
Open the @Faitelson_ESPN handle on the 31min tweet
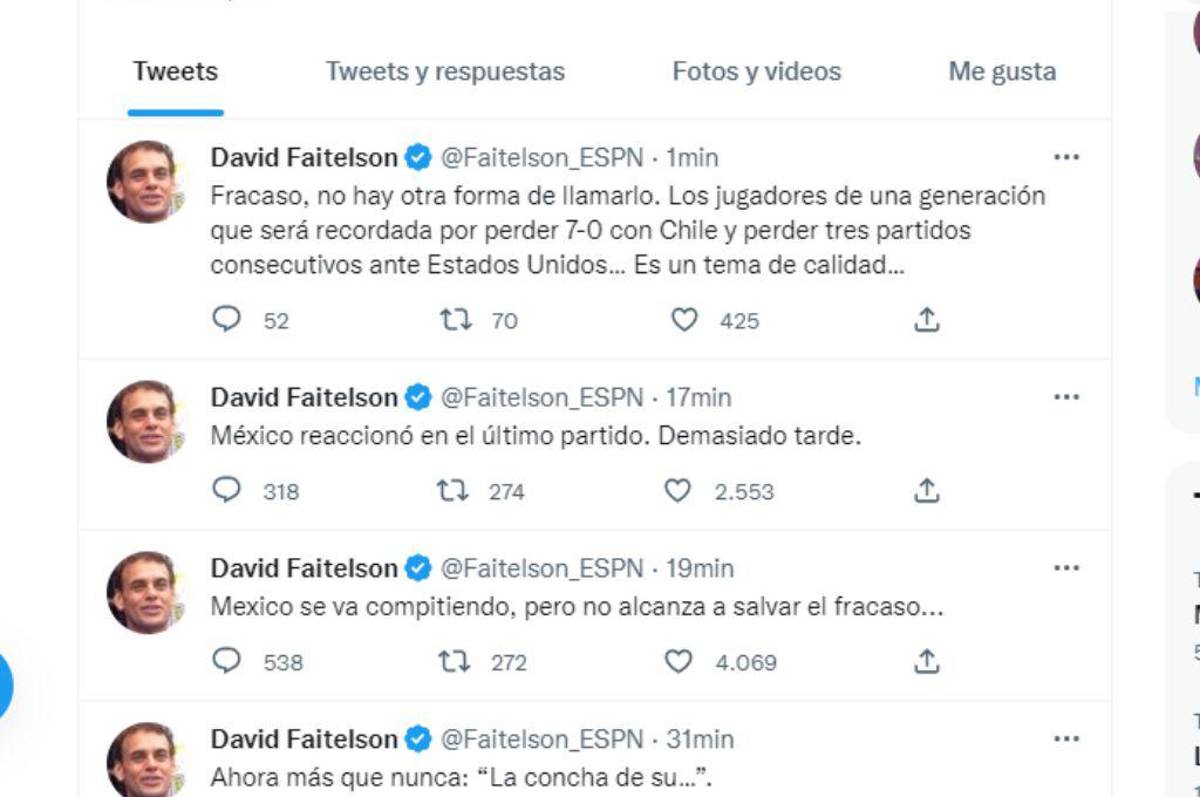pyautogui.click(x=542, y=739)
